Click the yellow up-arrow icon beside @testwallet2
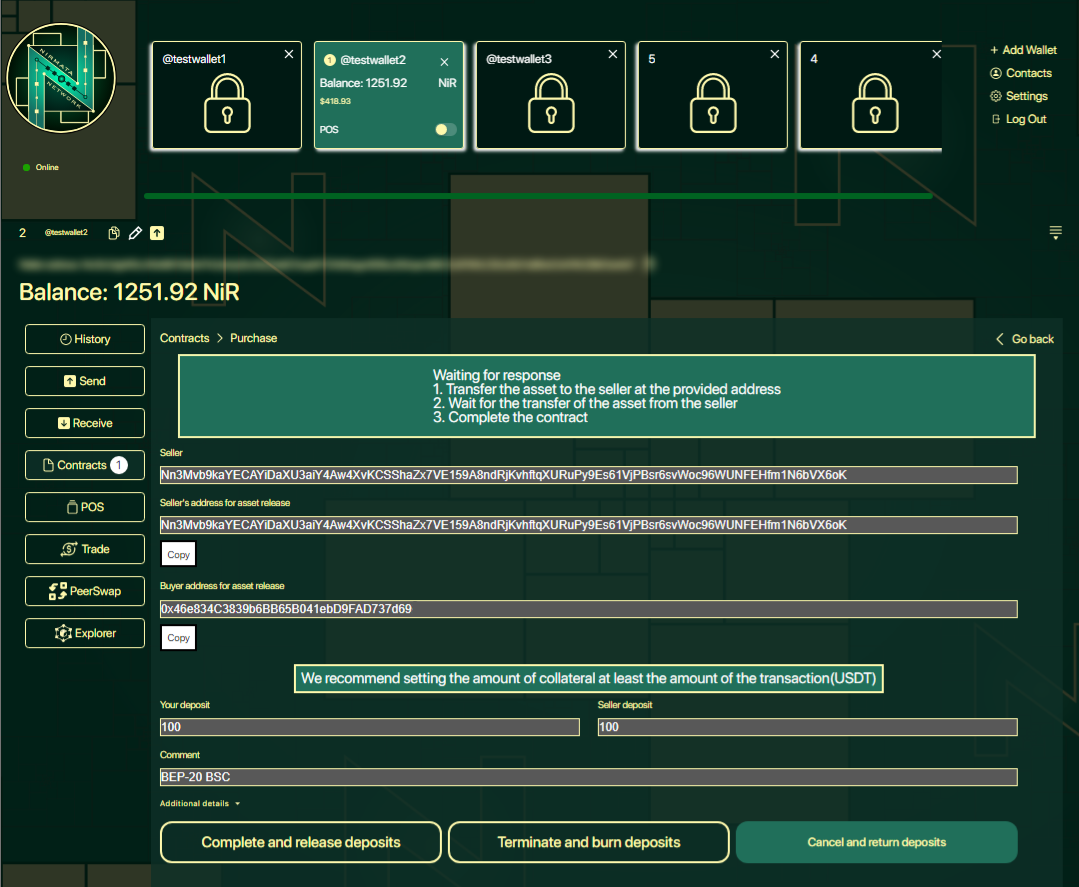Image resolution: width=1079 pixels, height=887 pixels. 157,233
